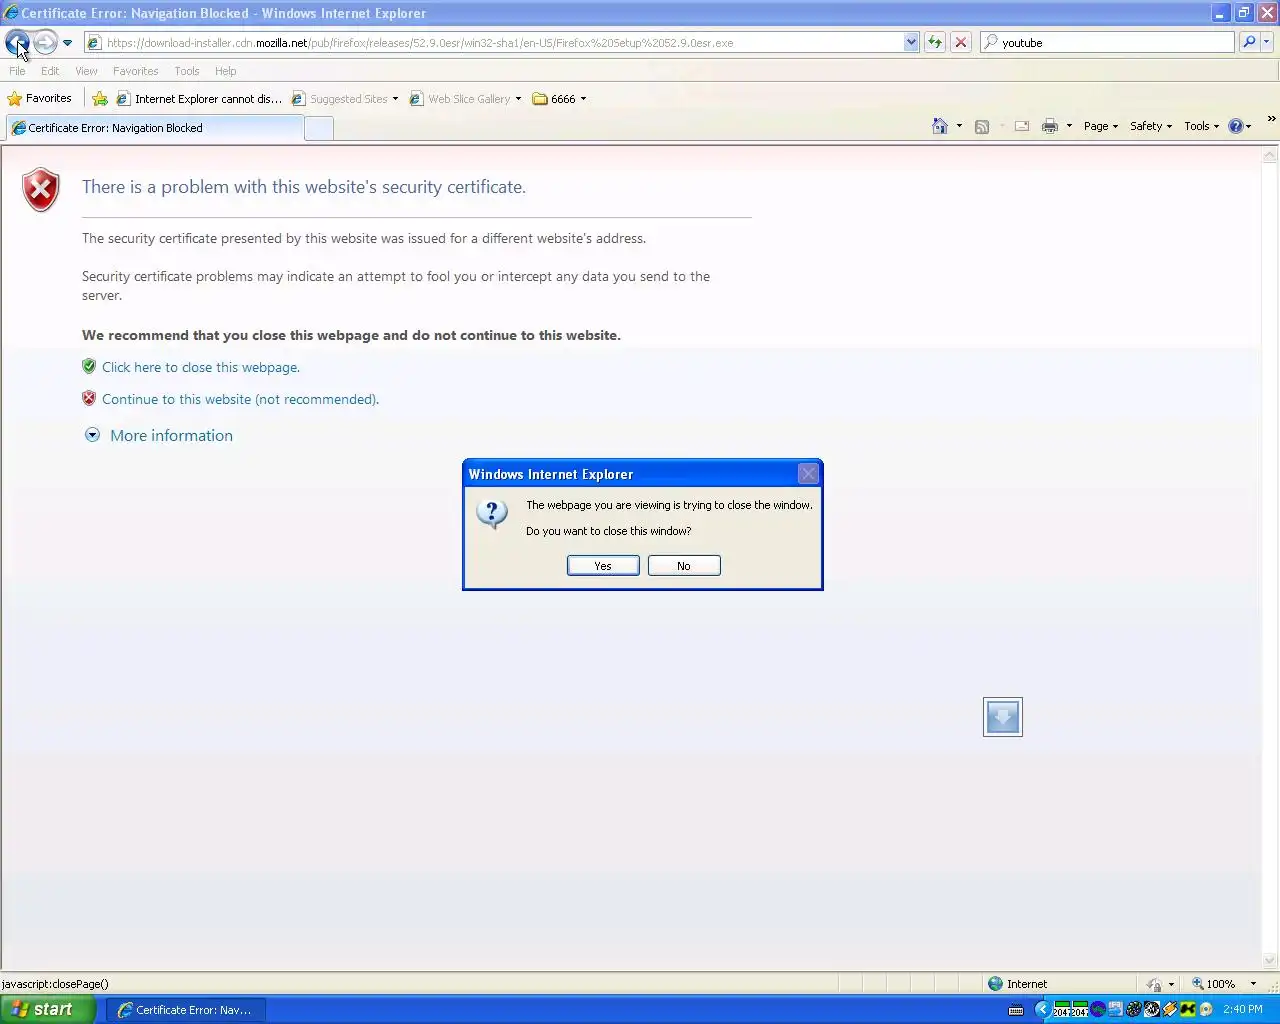
Task: Click Add to Favorites Bar icon
Action: pyautogui.click(x=100, y=98)
